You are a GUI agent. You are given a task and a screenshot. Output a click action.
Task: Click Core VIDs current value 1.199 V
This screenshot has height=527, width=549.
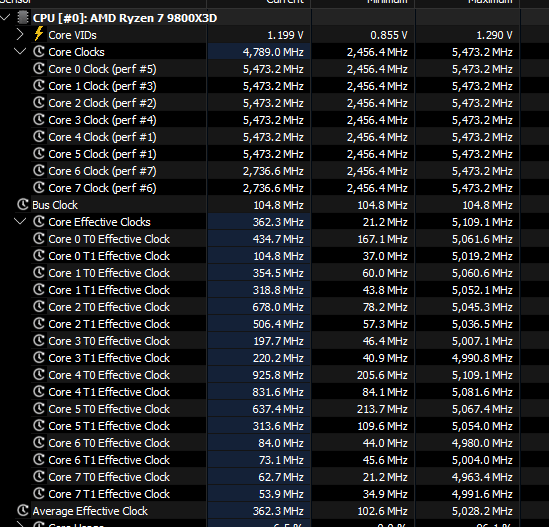tap(285, 35)
